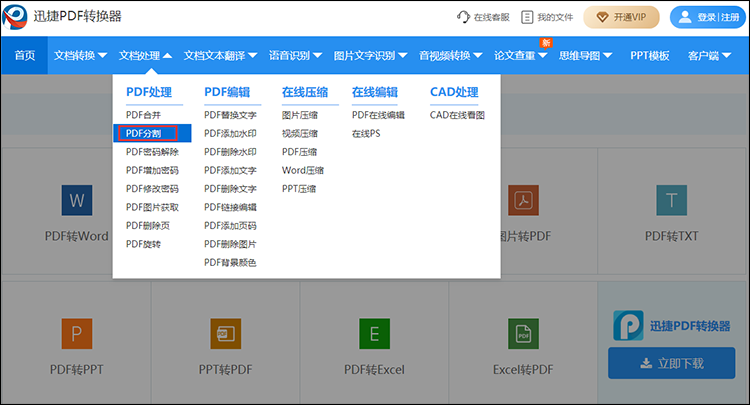Select PDF增加密码 menu item

(x=152, y=170)
